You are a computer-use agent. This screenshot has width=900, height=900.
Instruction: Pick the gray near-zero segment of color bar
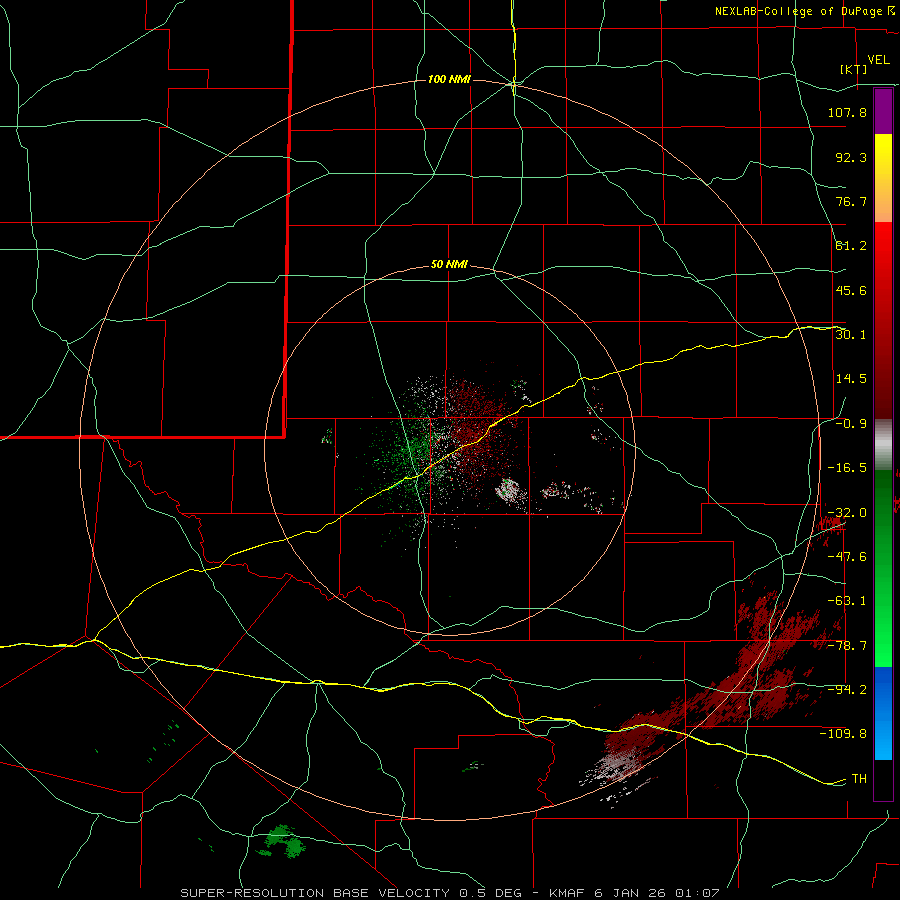pyautogui.click(x=883, y=444)
